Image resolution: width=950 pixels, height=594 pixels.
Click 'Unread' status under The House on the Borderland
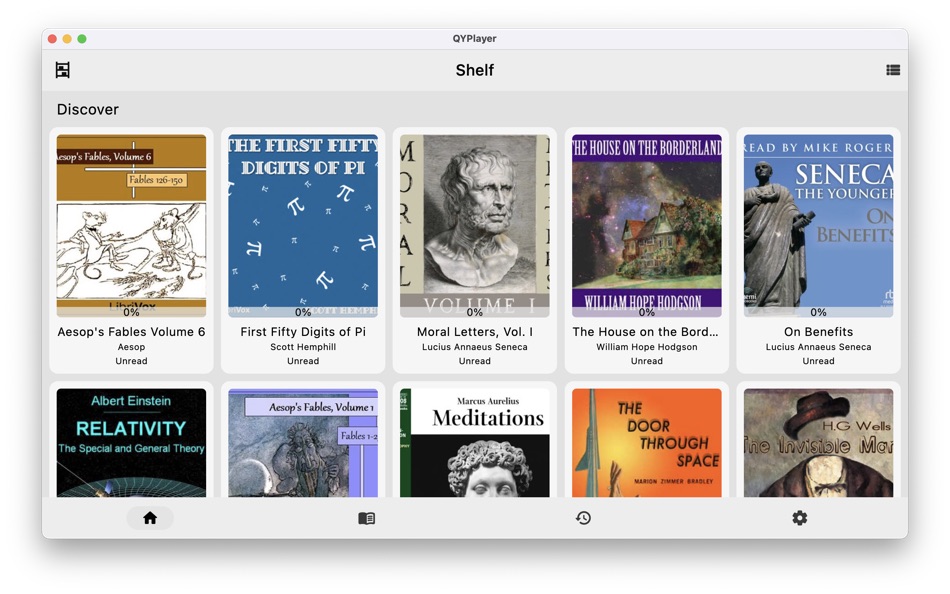646,361
